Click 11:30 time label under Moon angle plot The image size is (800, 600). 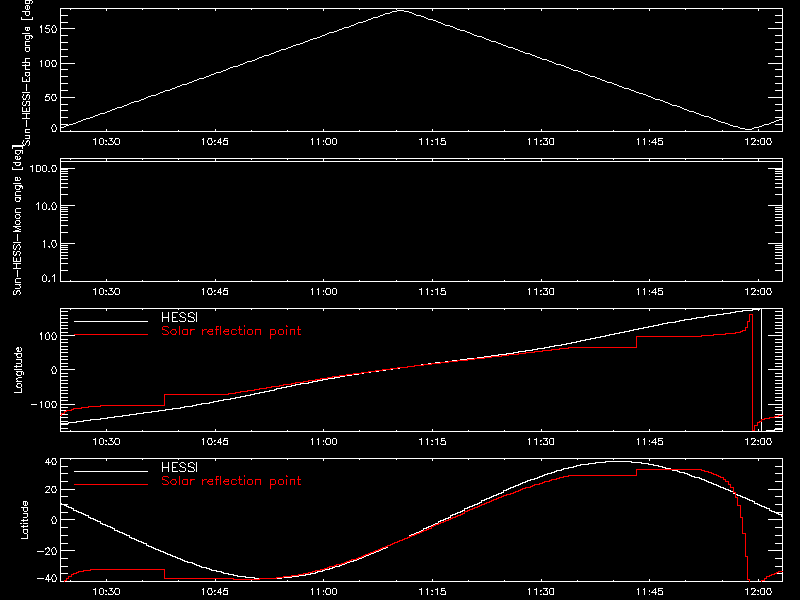(541, 292)
